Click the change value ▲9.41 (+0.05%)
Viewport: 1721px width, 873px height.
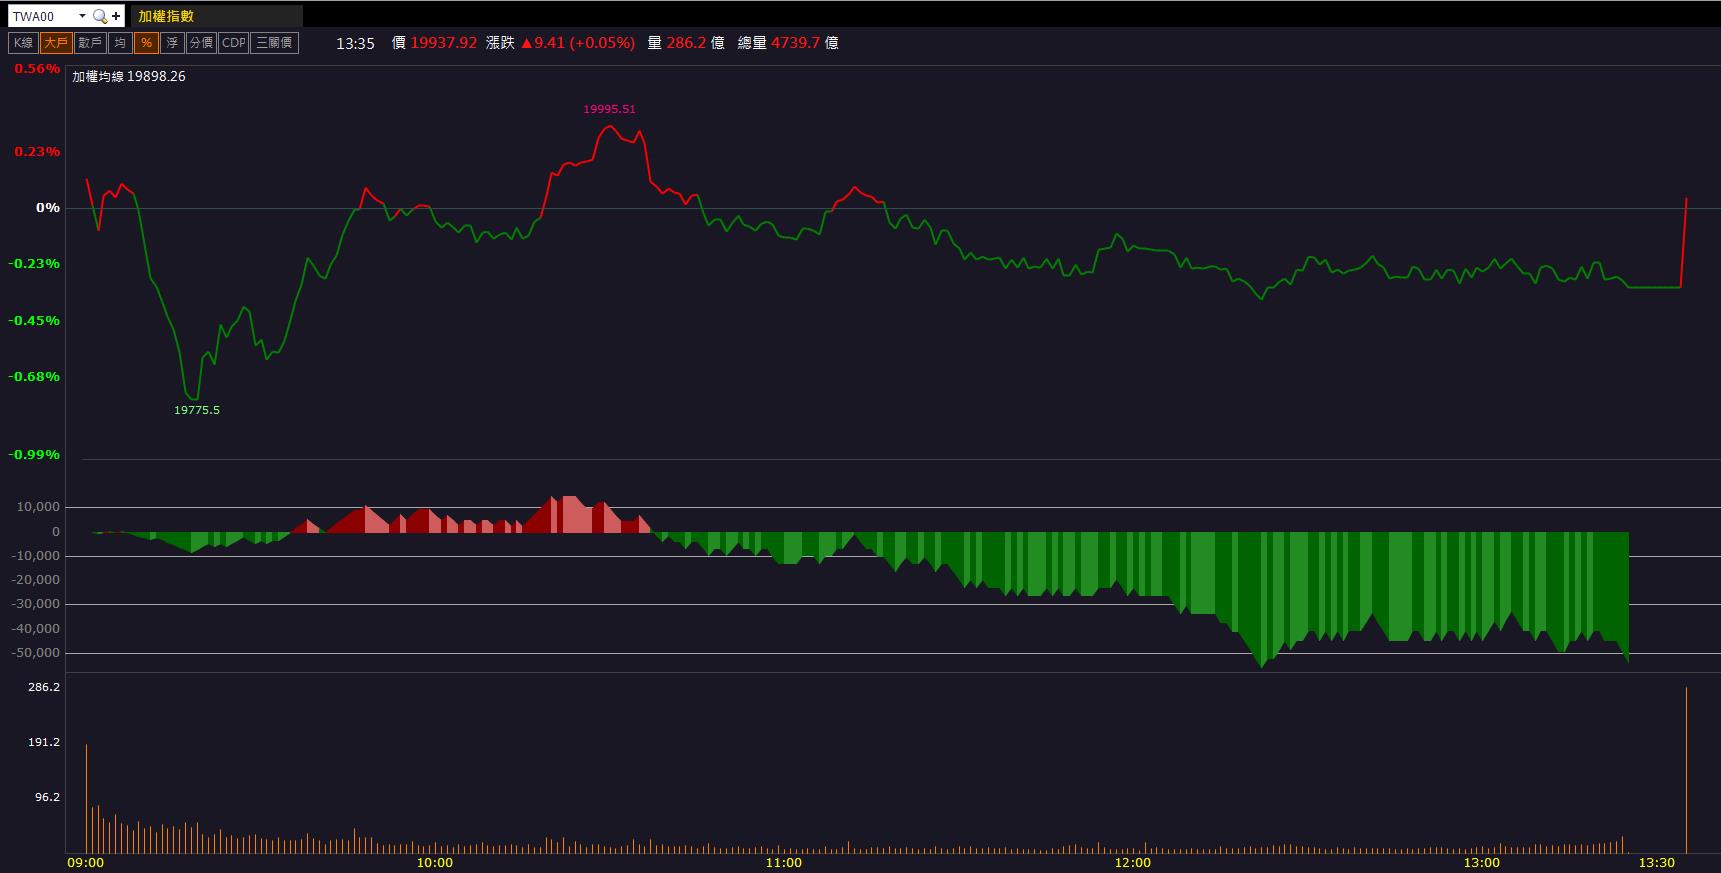(578, 43)
